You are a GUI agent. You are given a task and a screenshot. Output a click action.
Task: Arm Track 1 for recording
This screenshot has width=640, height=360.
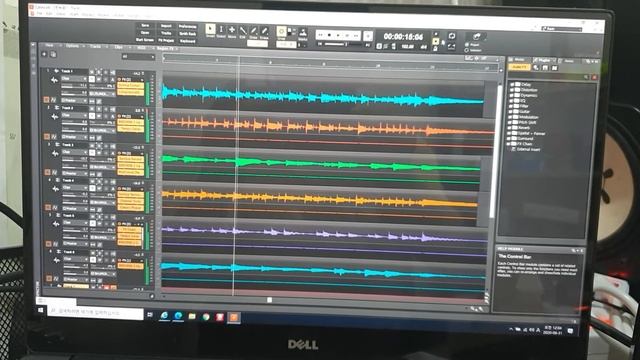click(106, 73)
